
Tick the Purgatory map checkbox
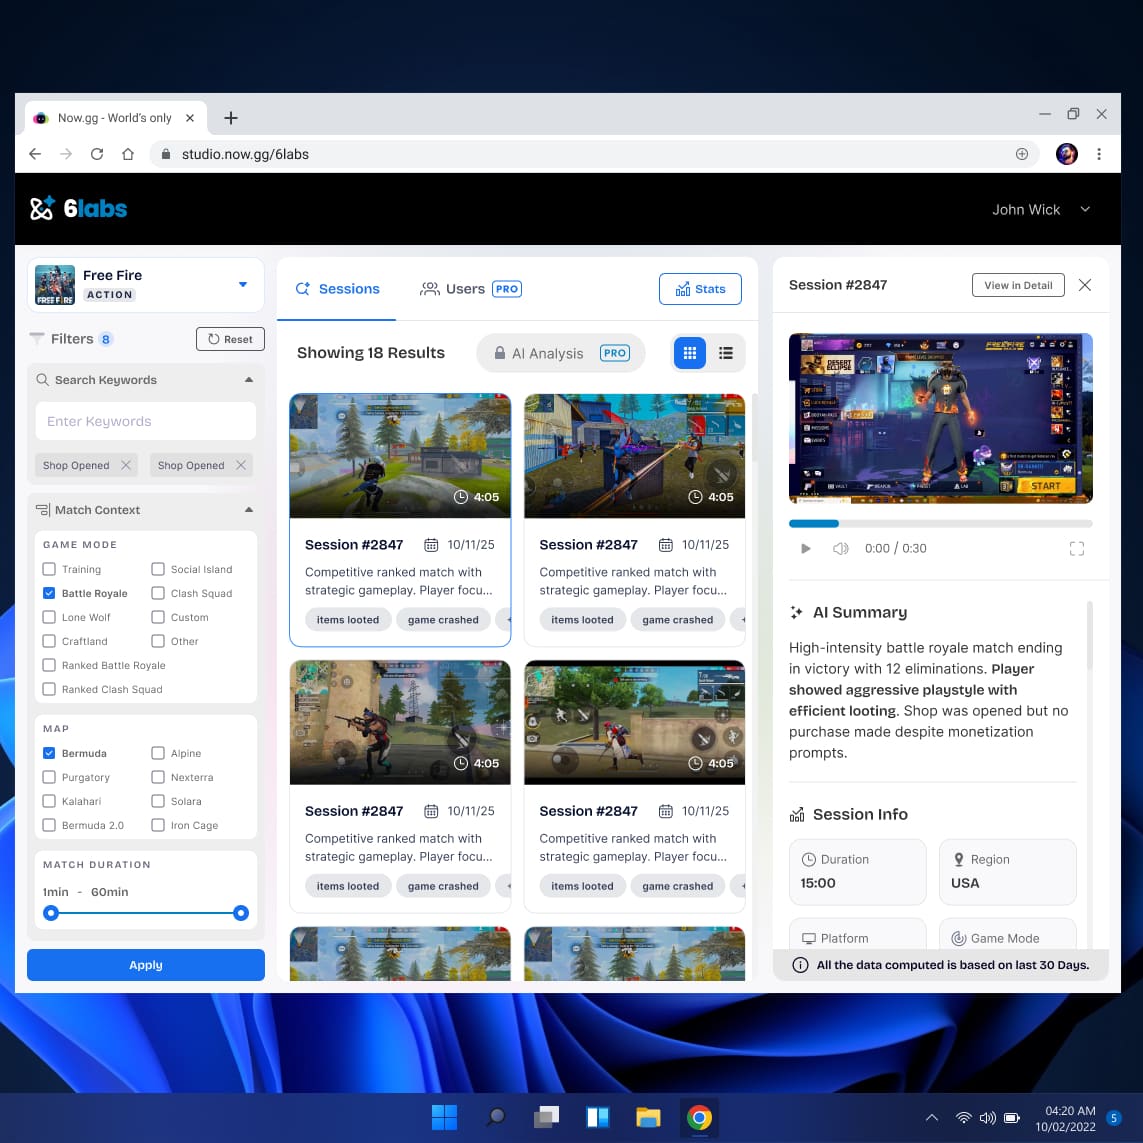[x=49, y=777]
